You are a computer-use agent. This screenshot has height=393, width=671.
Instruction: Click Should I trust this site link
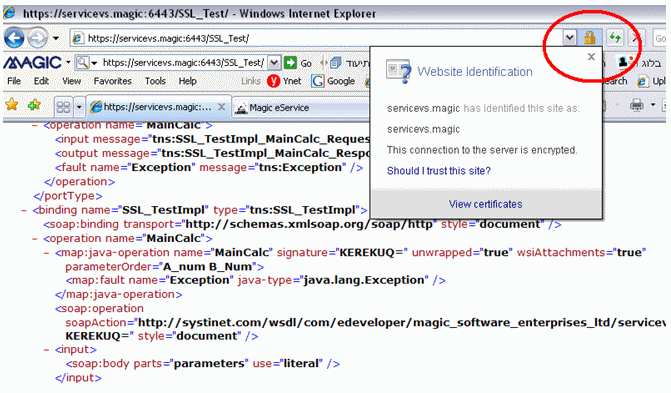coord(439,171)
